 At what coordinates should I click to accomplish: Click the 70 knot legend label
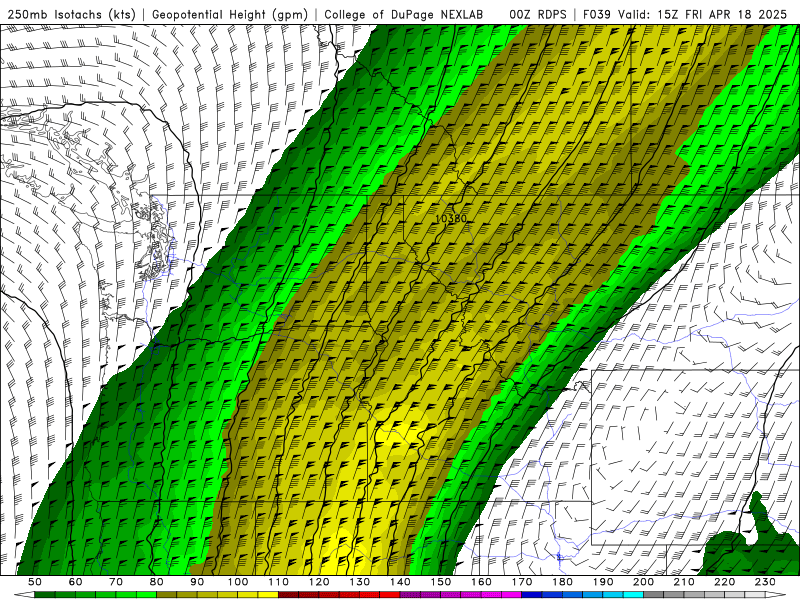116,582
